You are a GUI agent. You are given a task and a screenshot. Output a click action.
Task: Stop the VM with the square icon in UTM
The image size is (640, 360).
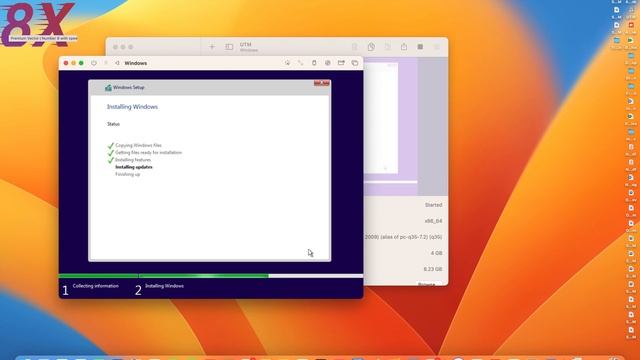(x=420, y=47)
